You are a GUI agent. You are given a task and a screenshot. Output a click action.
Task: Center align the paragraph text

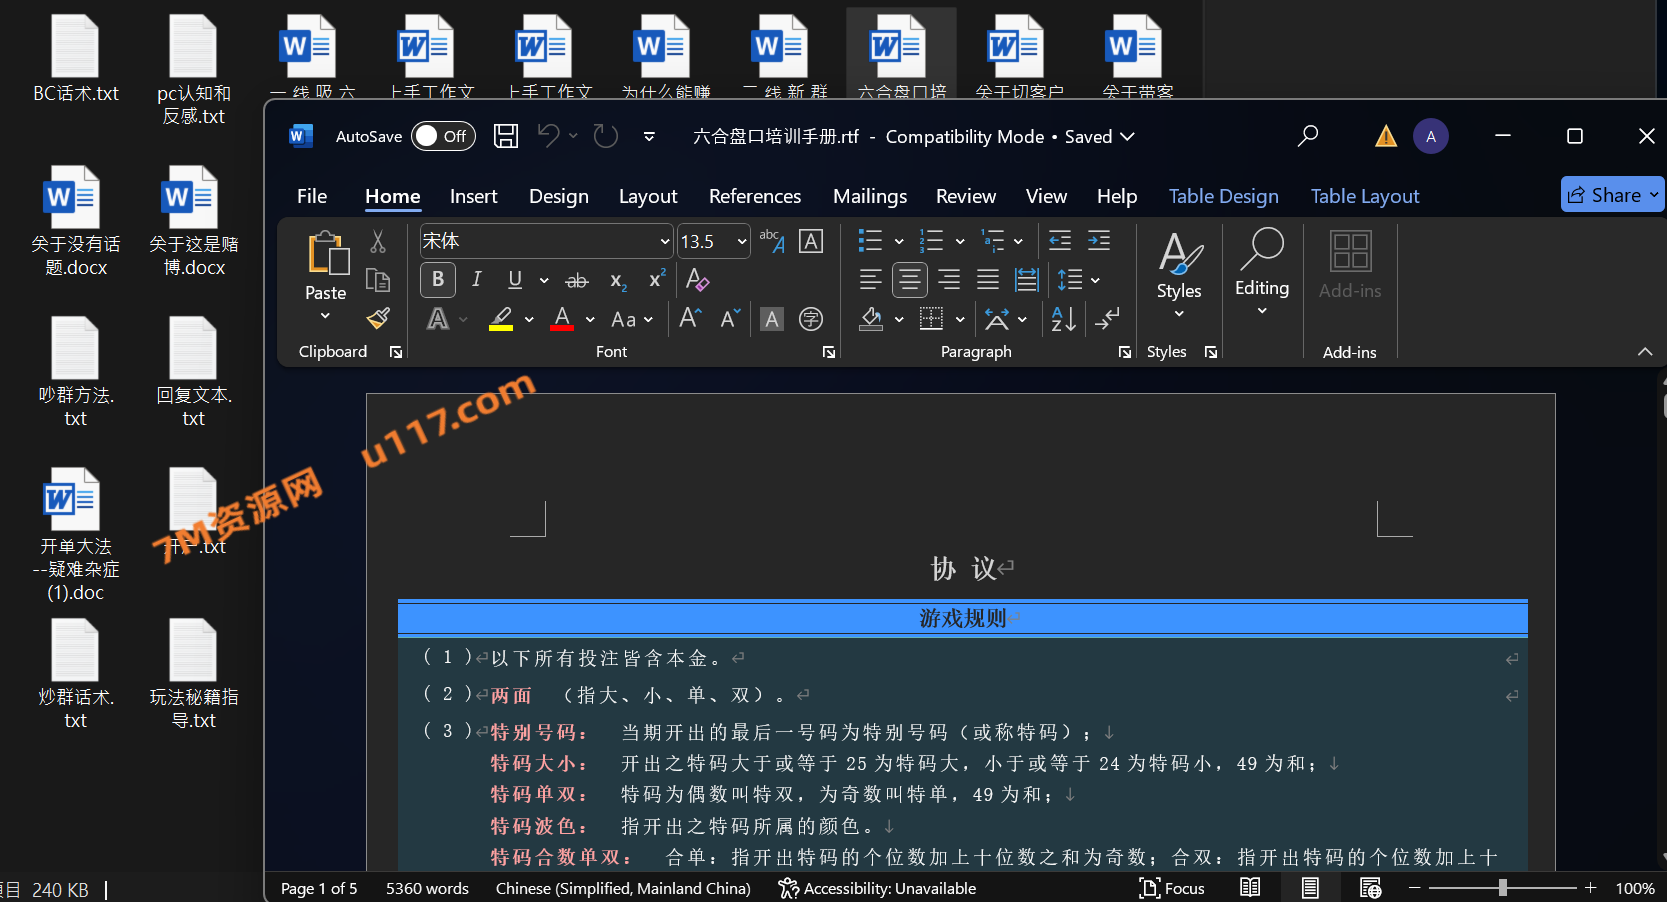[909, 280]
